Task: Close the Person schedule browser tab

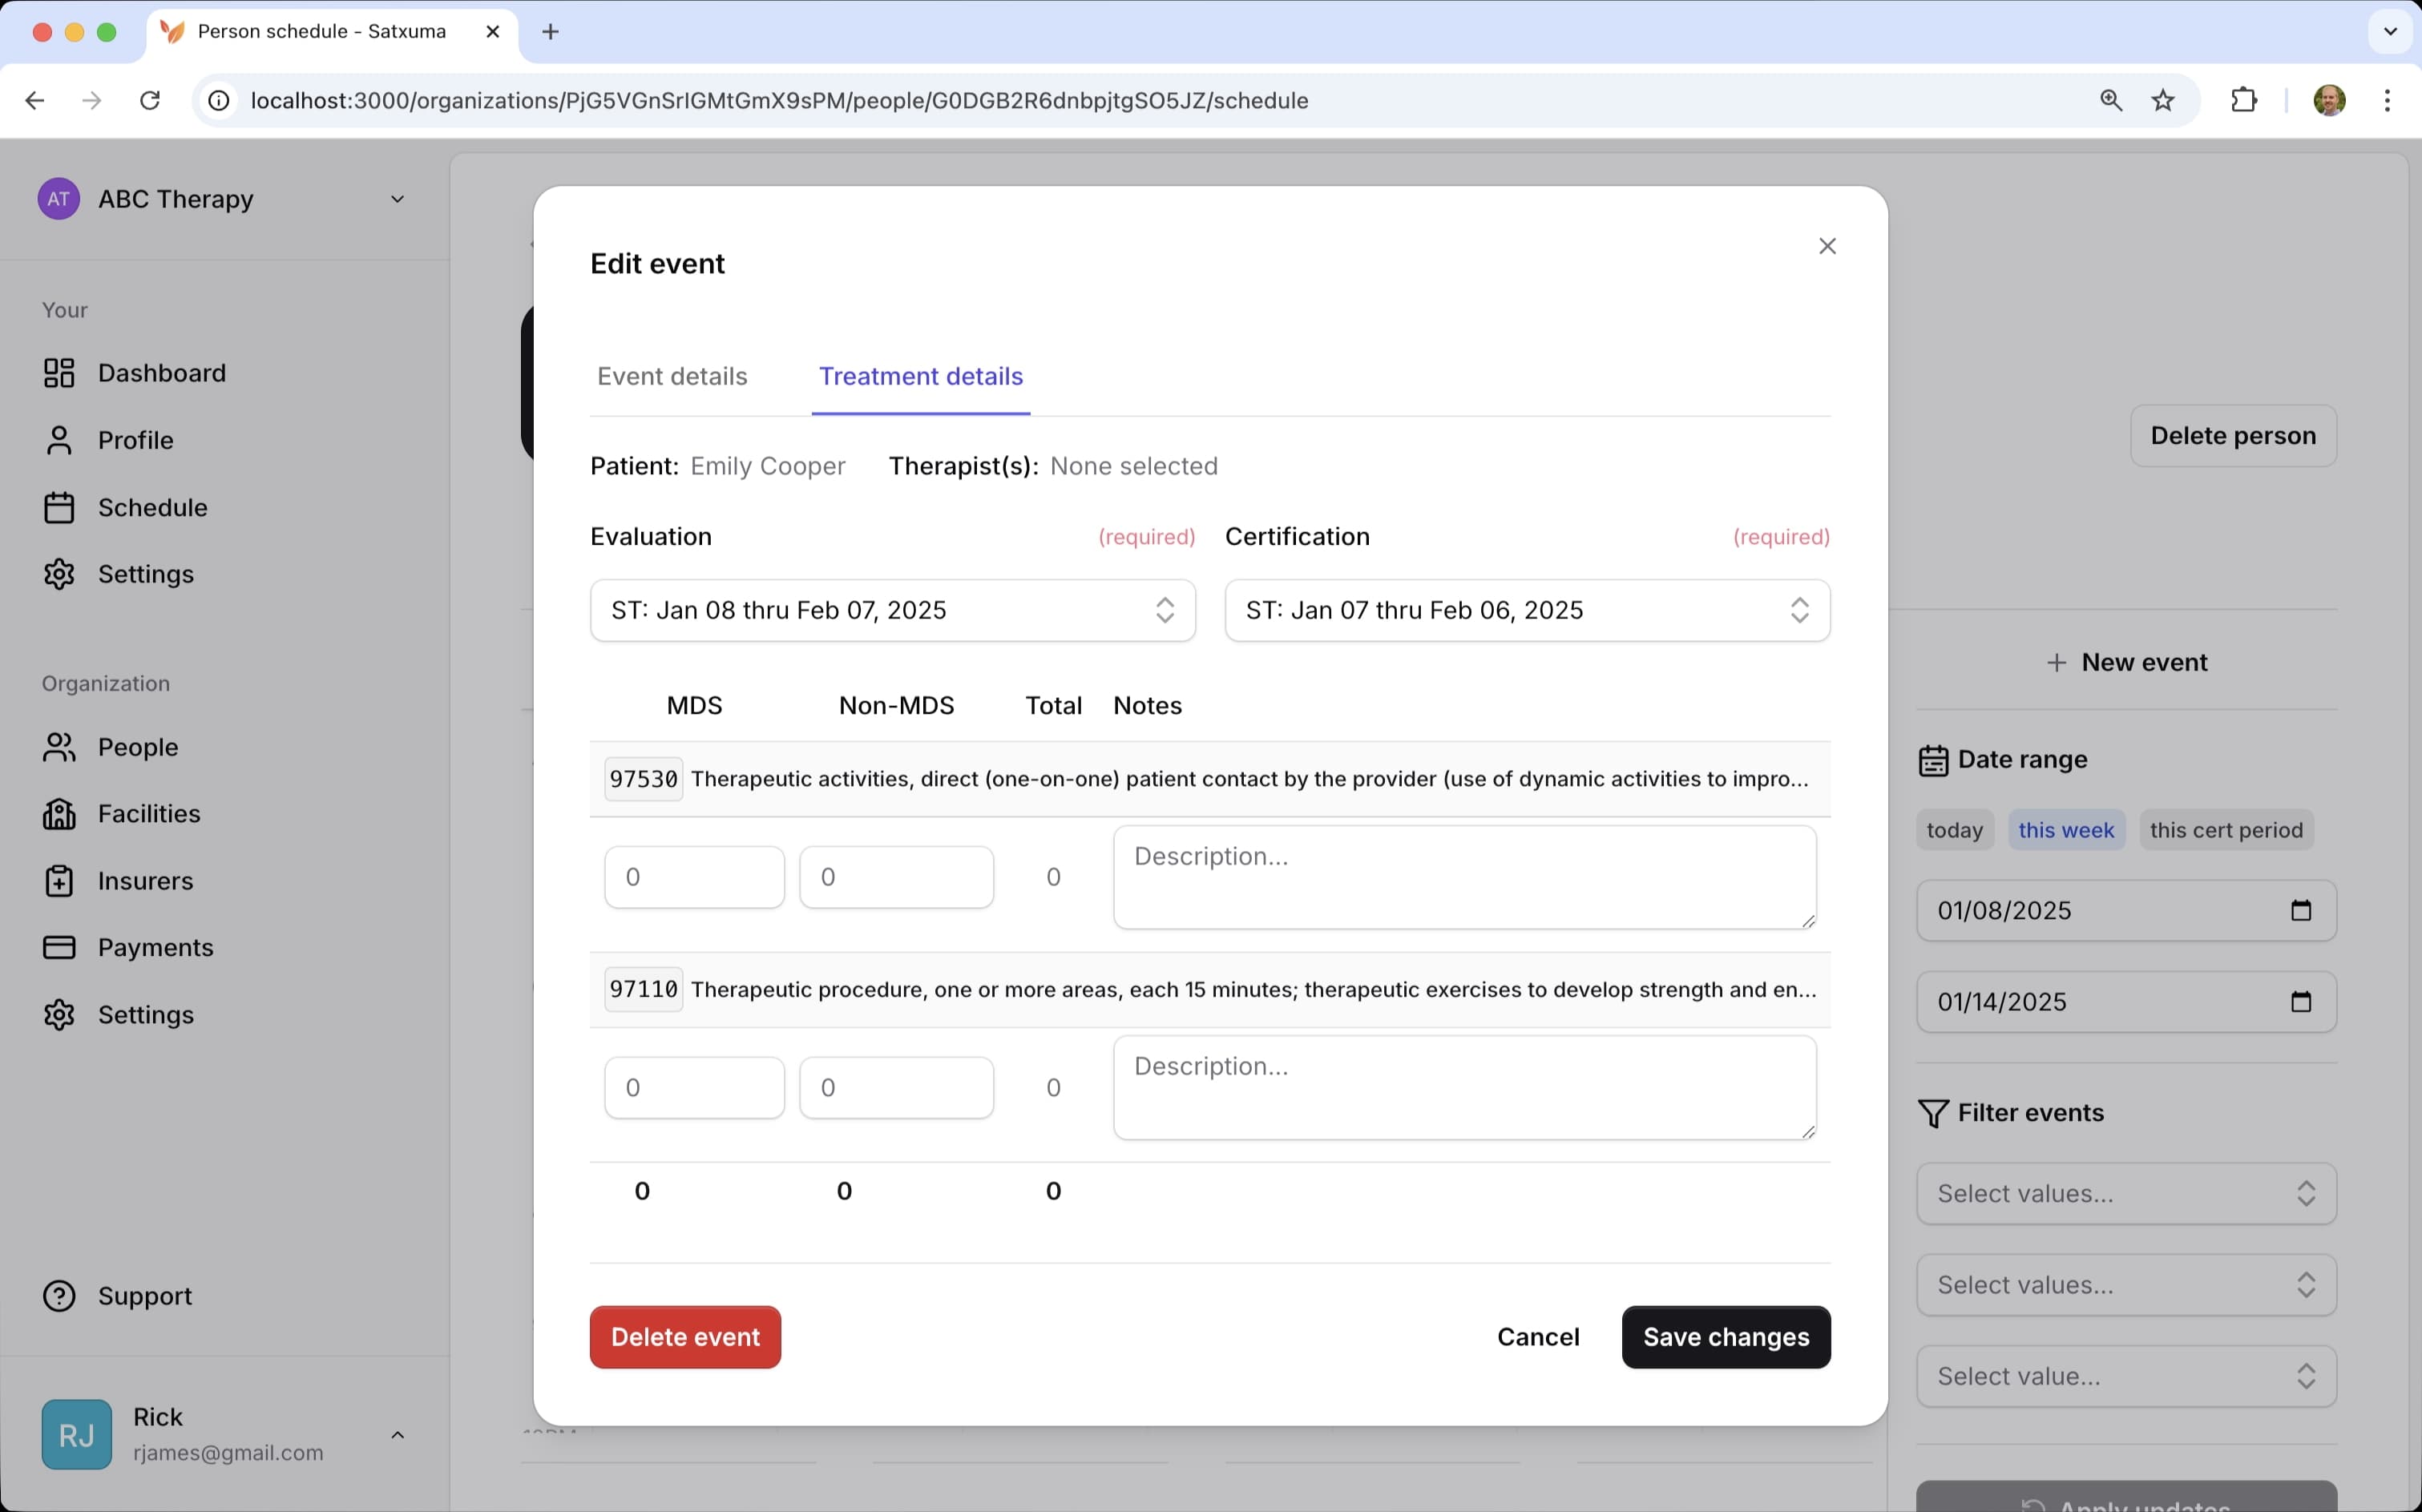Action: (492, 32)
